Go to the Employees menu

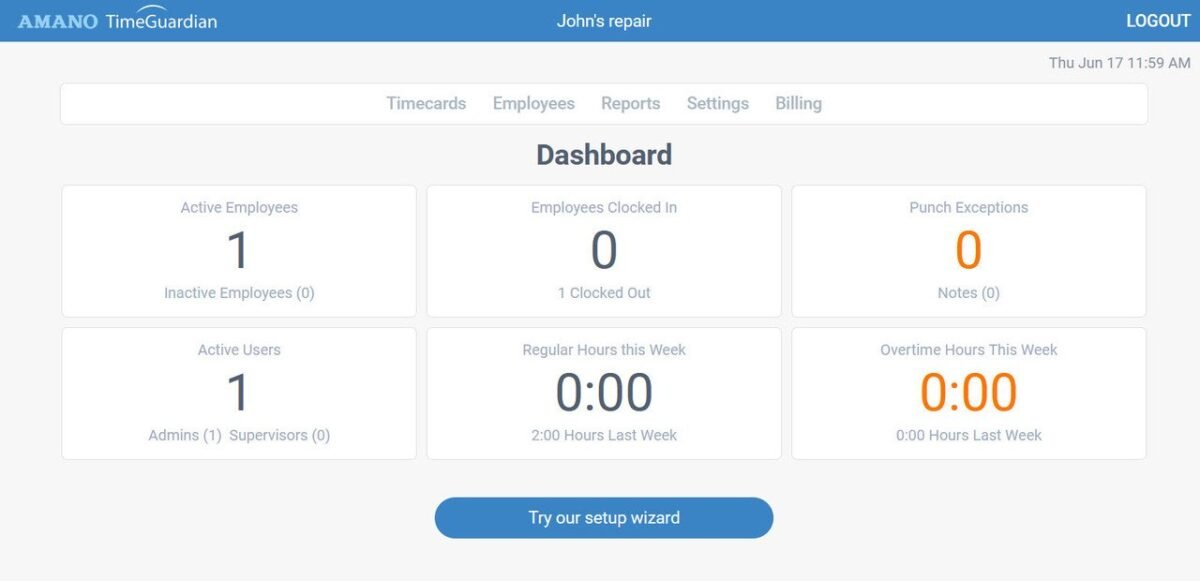coord(533,104)
